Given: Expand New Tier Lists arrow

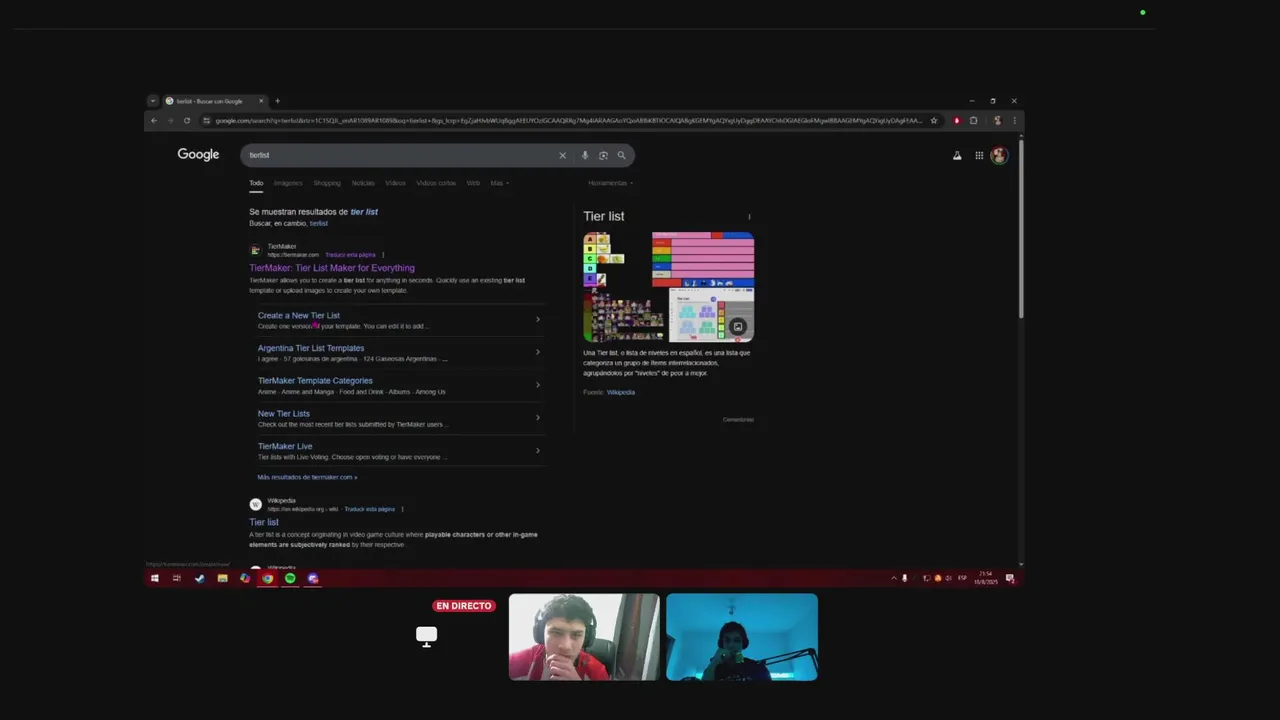Looking at the screenshot, I should [537, 418].
